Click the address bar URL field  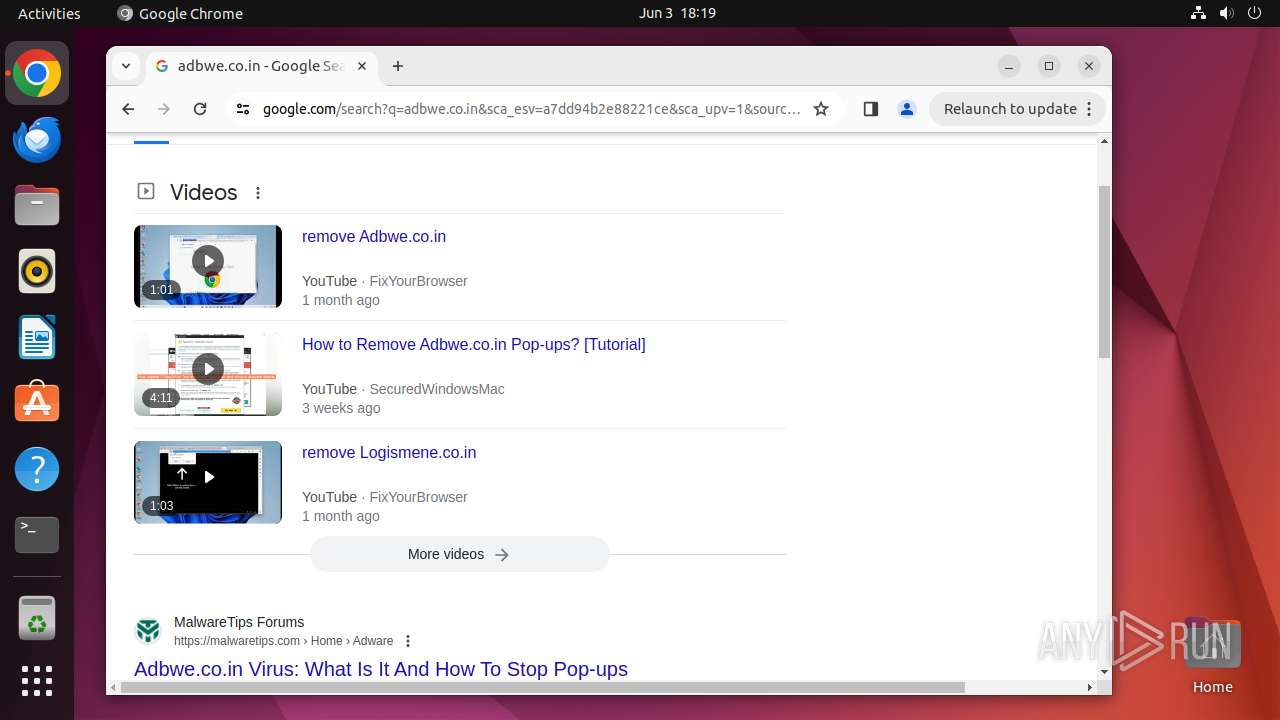point(531,109)
